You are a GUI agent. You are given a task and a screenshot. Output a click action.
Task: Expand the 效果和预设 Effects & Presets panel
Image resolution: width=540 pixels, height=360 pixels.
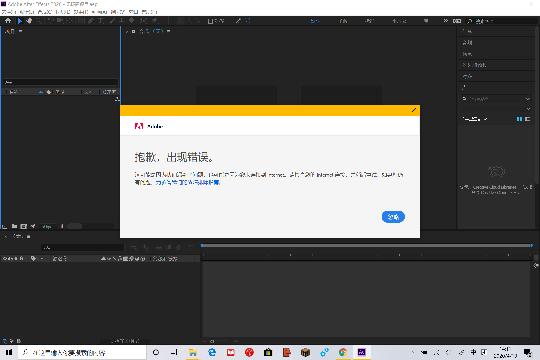click(474, 65)
